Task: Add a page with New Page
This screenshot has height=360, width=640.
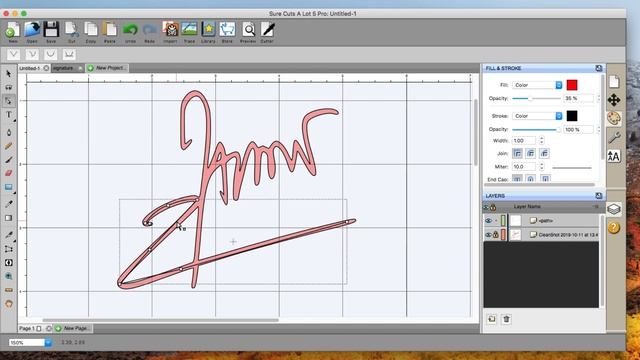Action: pyautogui.click(x=73, y=328)
